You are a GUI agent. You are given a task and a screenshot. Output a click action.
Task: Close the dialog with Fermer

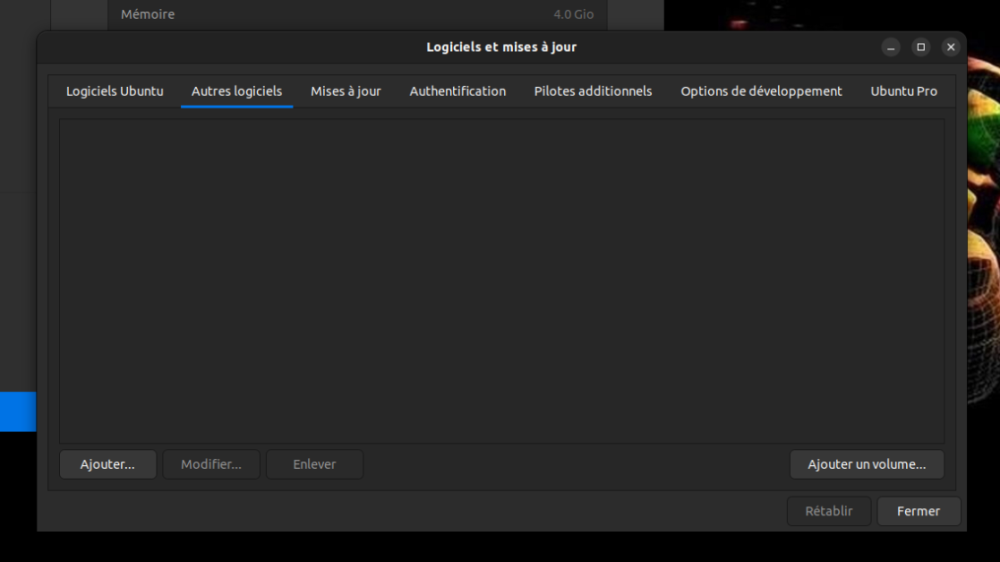[918, 511]
